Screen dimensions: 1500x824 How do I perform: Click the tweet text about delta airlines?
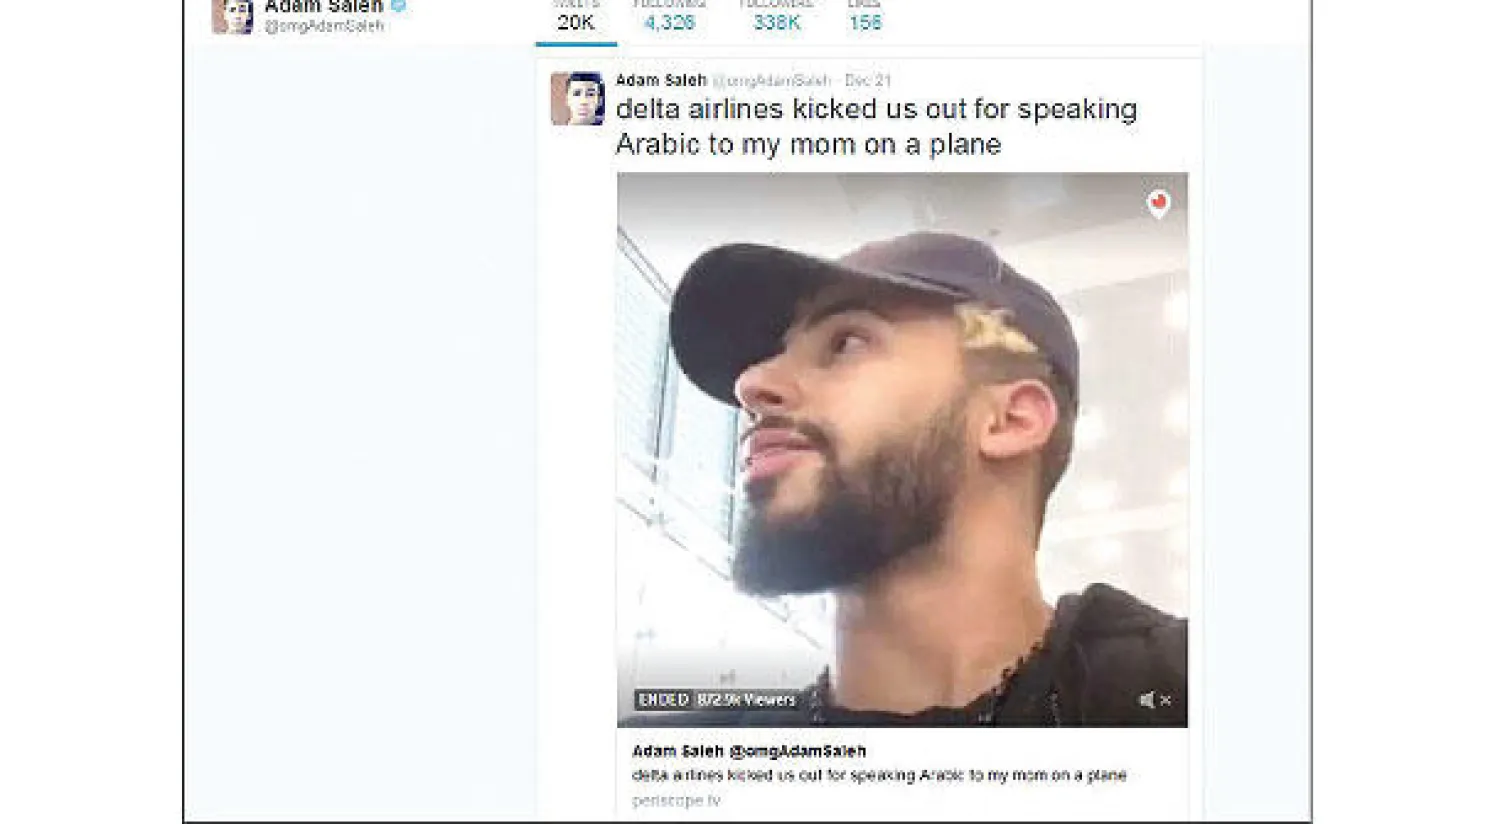click(876, 126)
